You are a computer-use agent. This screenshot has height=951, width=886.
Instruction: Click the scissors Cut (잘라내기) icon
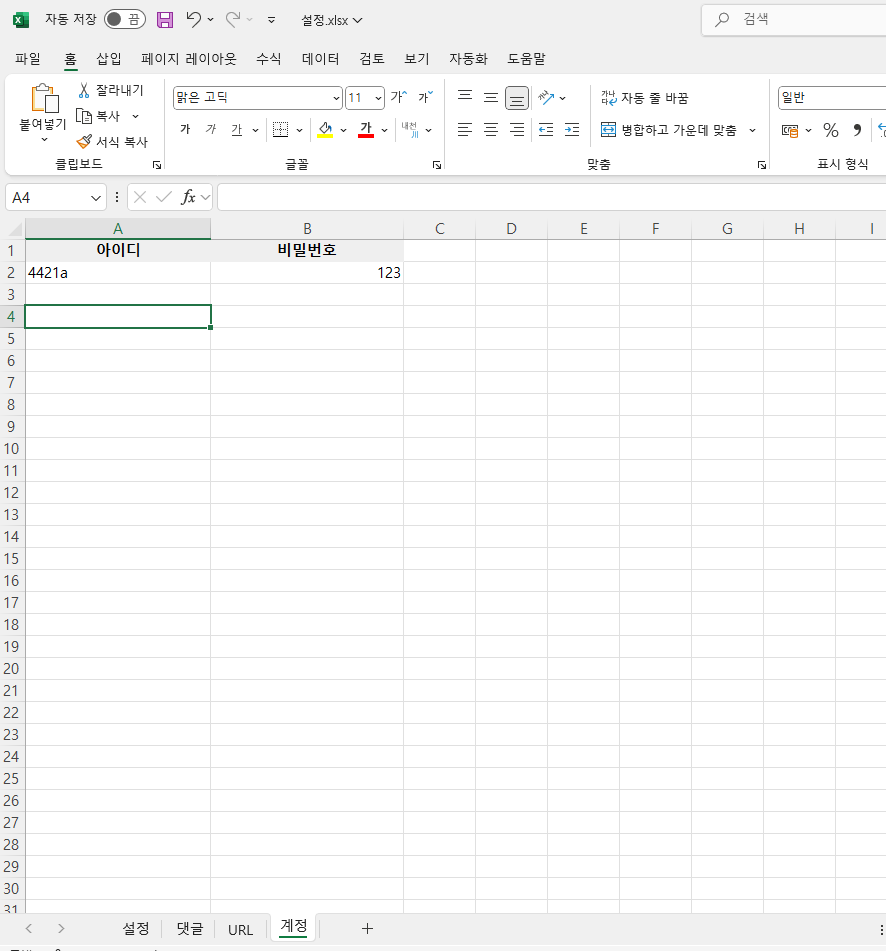85,90
